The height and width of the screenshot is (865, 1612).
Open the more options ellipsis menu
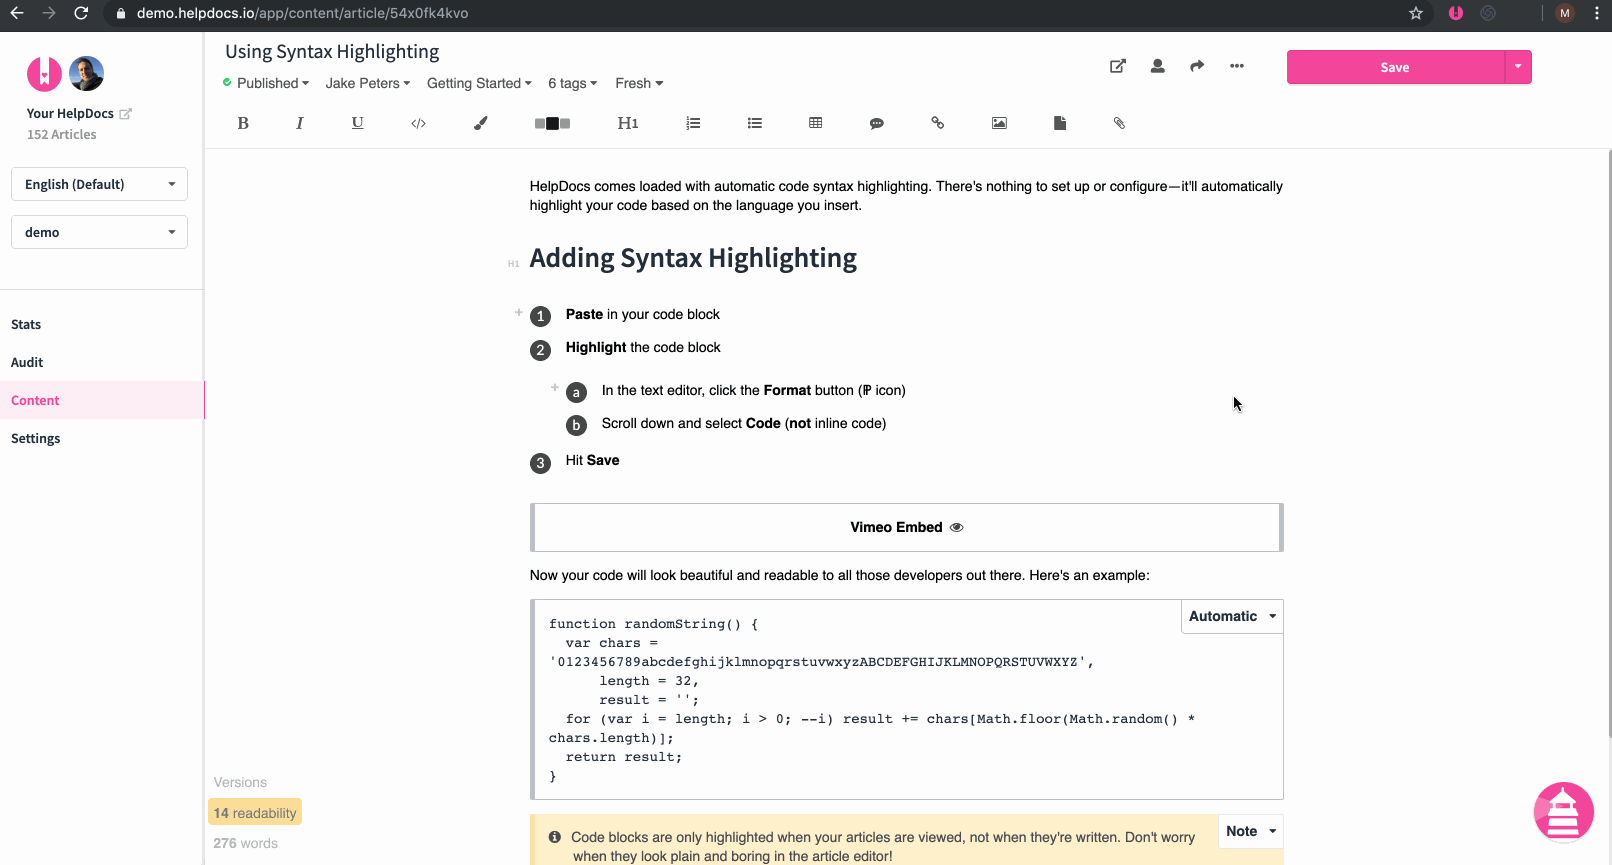tap(1237, 66)
